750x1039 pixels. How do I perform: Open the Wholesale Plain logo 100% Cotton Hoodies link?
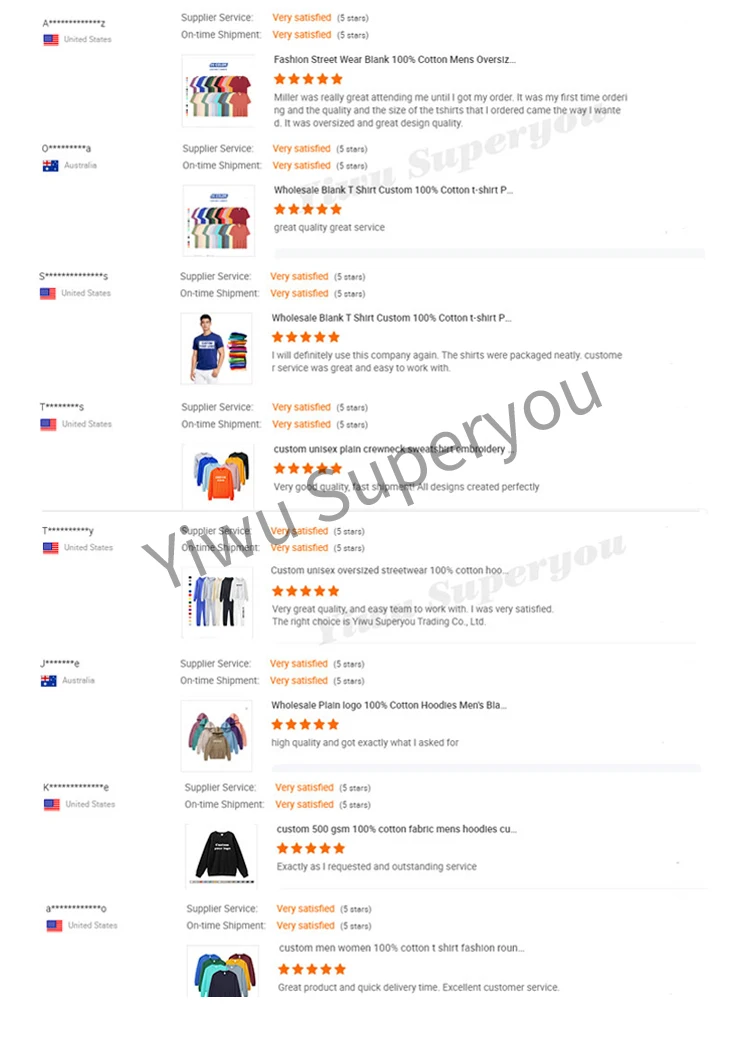389,705
